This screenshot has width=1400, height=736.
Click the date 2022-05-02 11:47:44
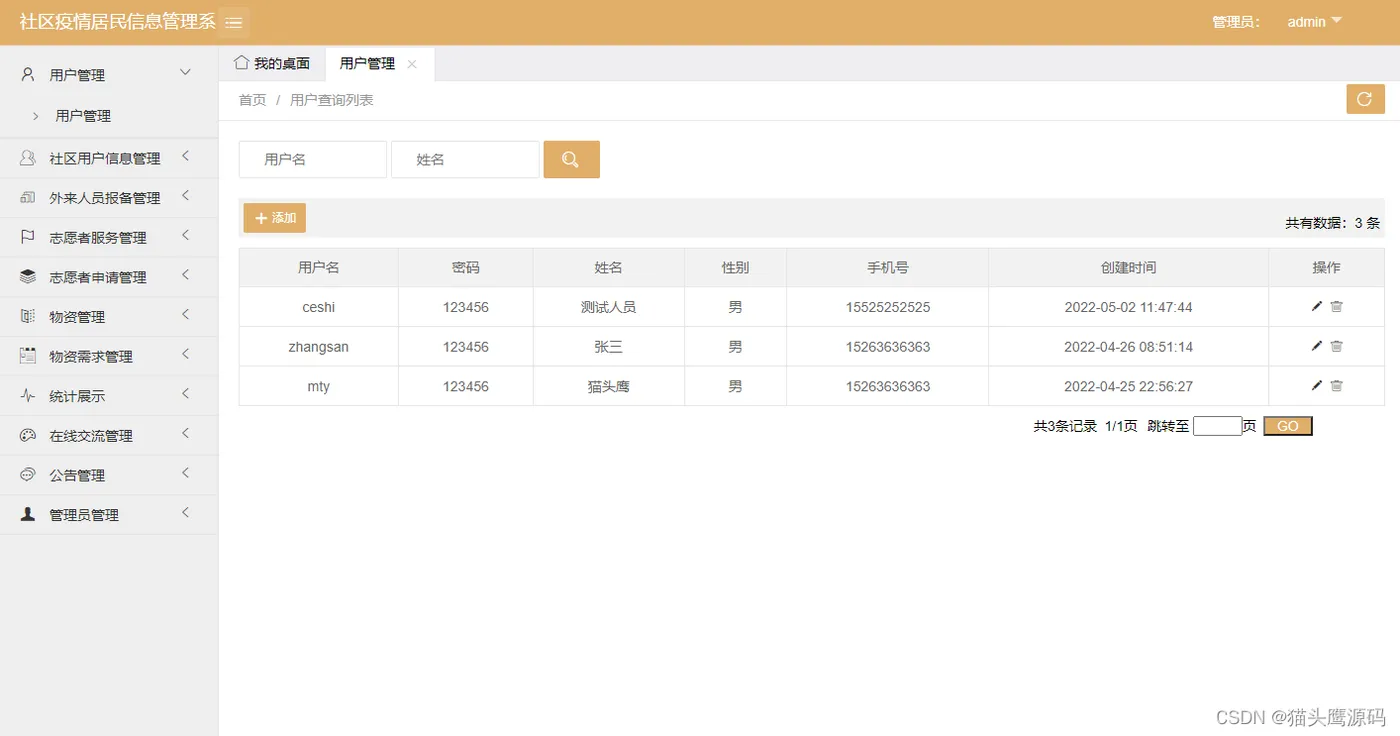1128,307
